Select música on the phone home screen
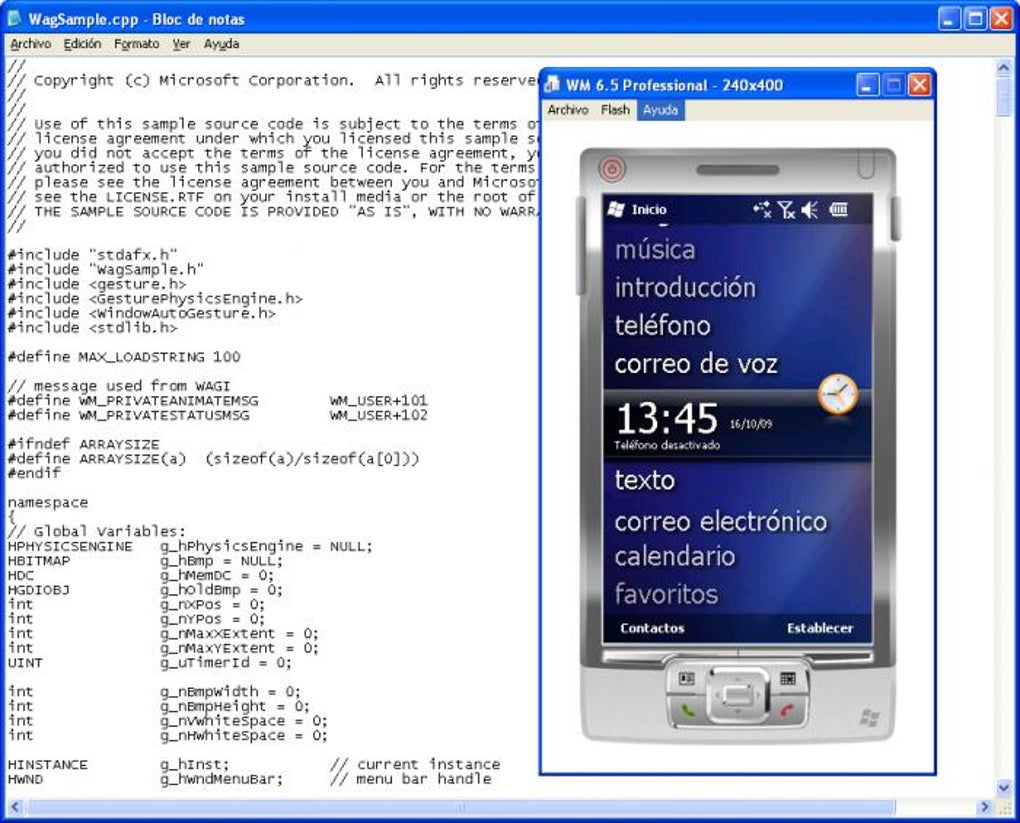The image size is (1020, 823). click(x=655, y=250)
